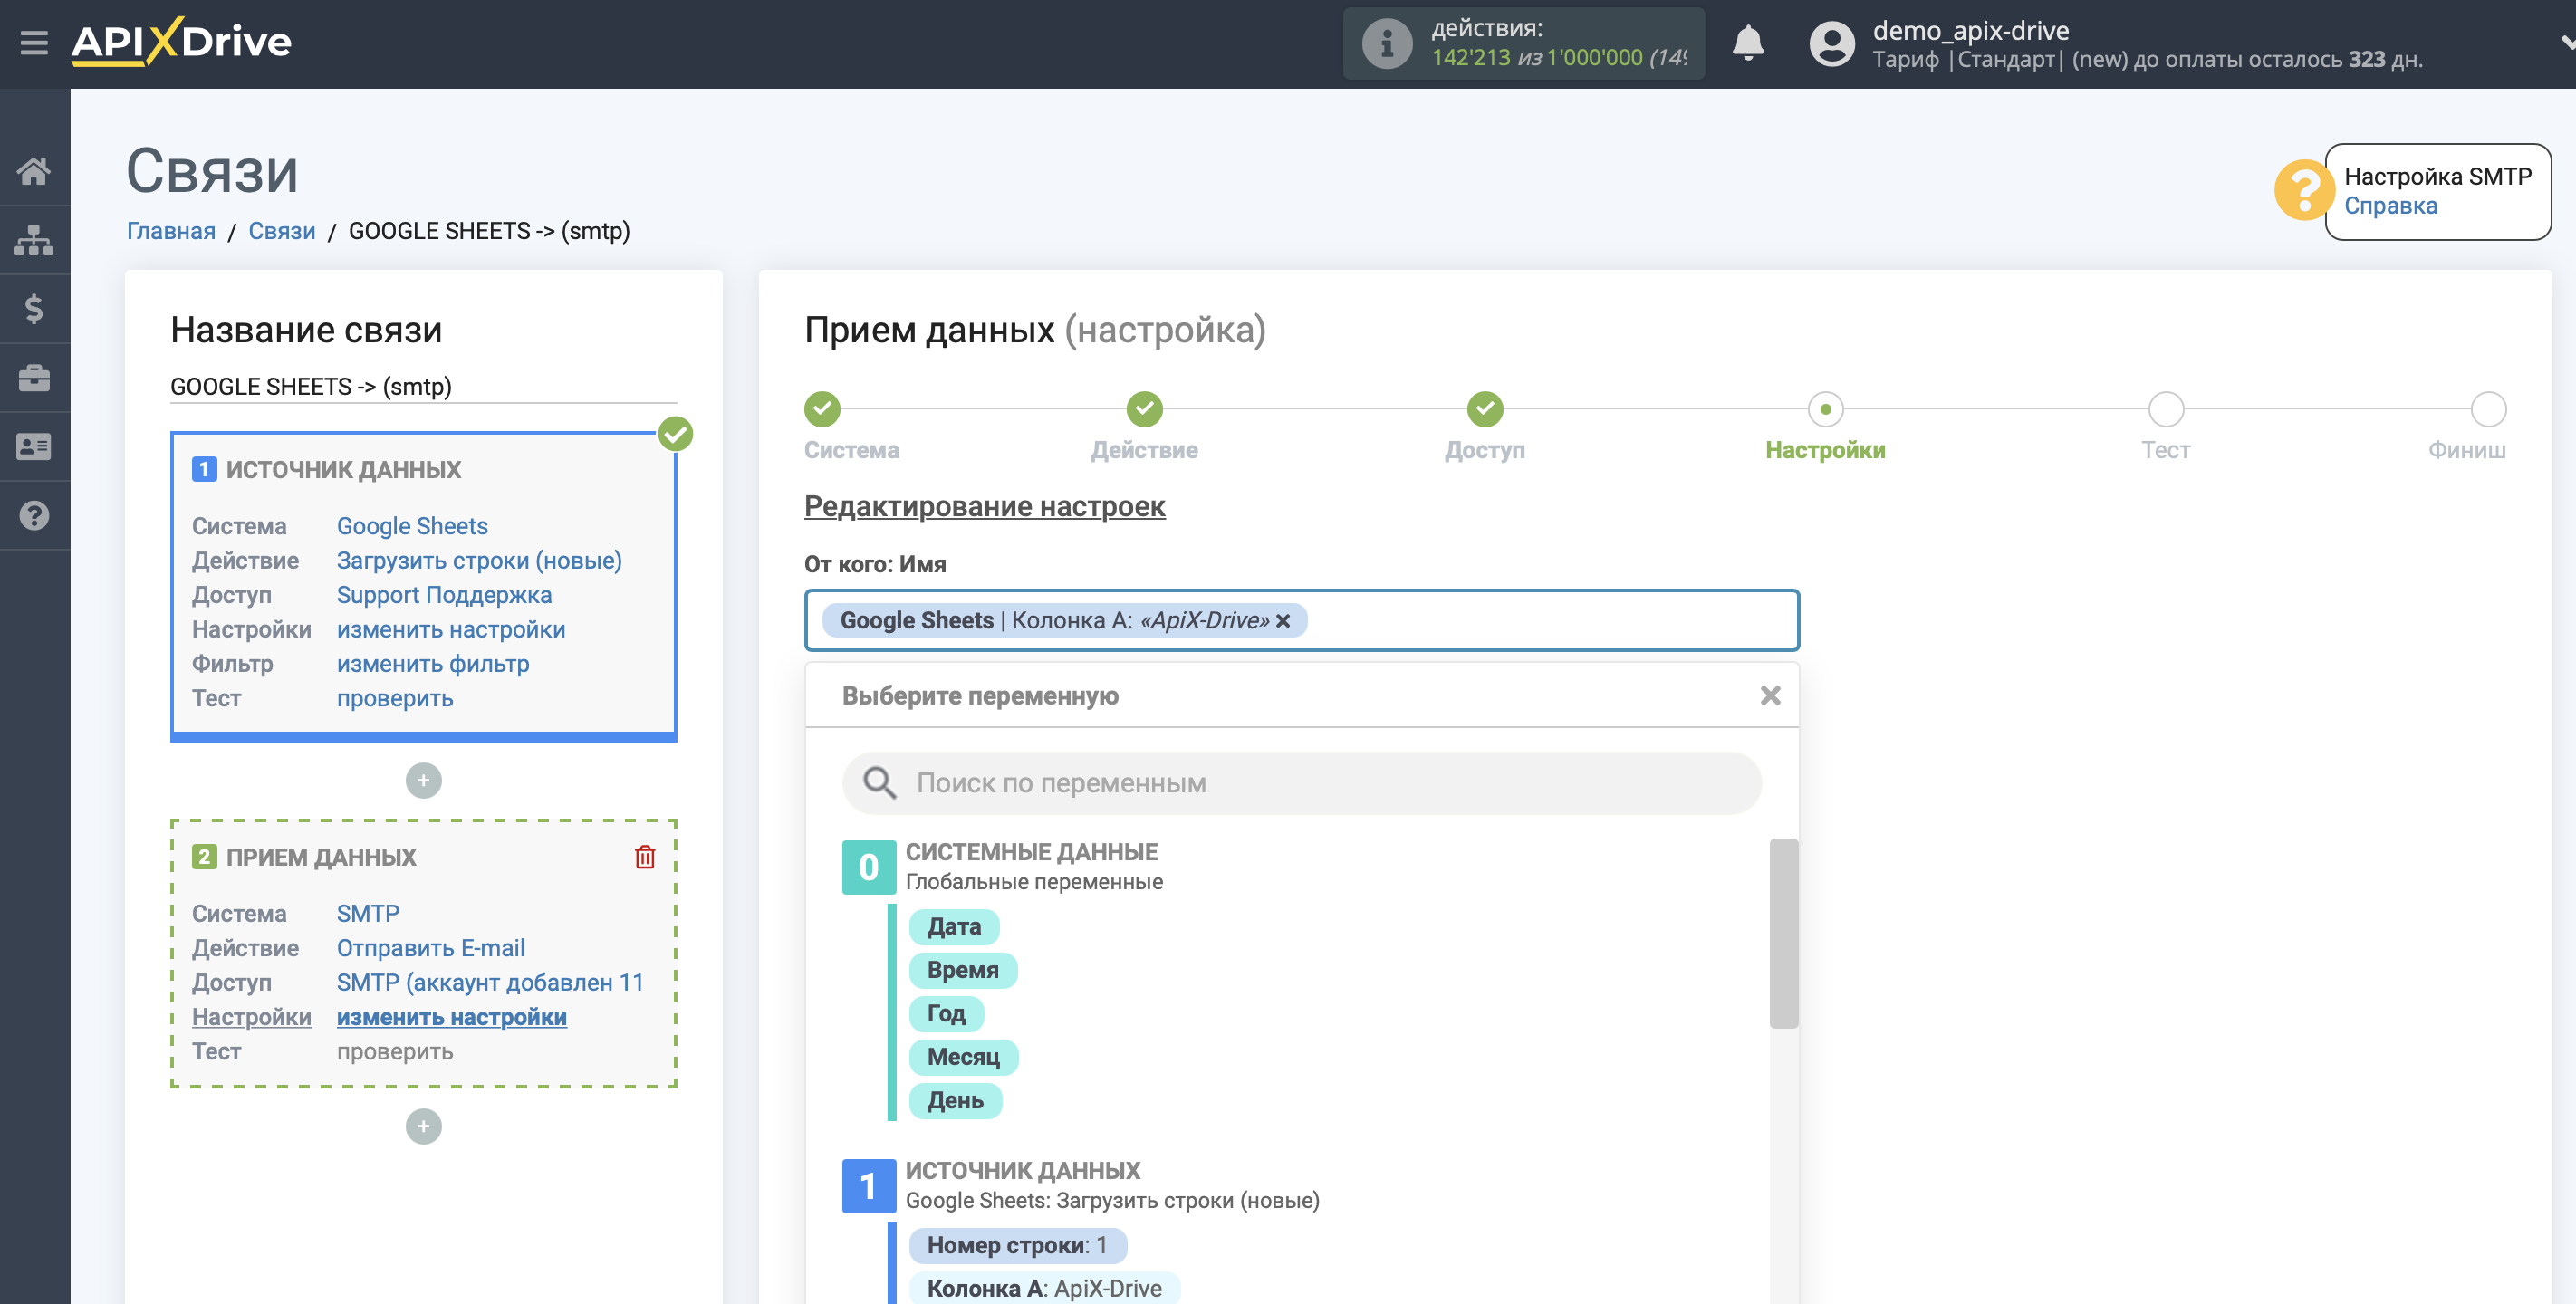
Task: Open the Google Sheets system link
Action: click(x=412, y=526)
